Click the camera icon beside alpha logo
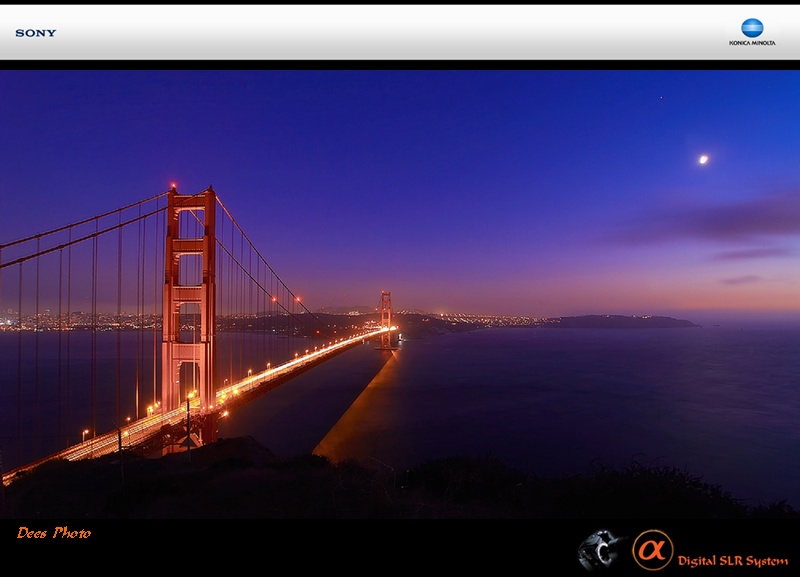800x577 pixels. (601, 550)
